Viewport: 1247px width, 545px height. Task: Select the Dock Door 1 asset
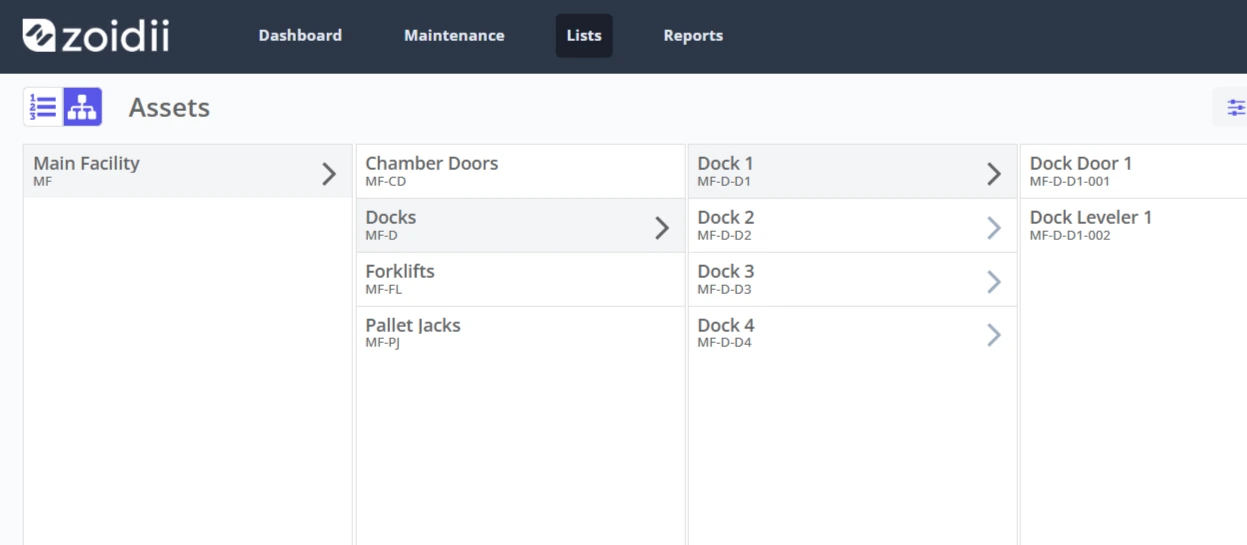click(x=1133, y=171)
